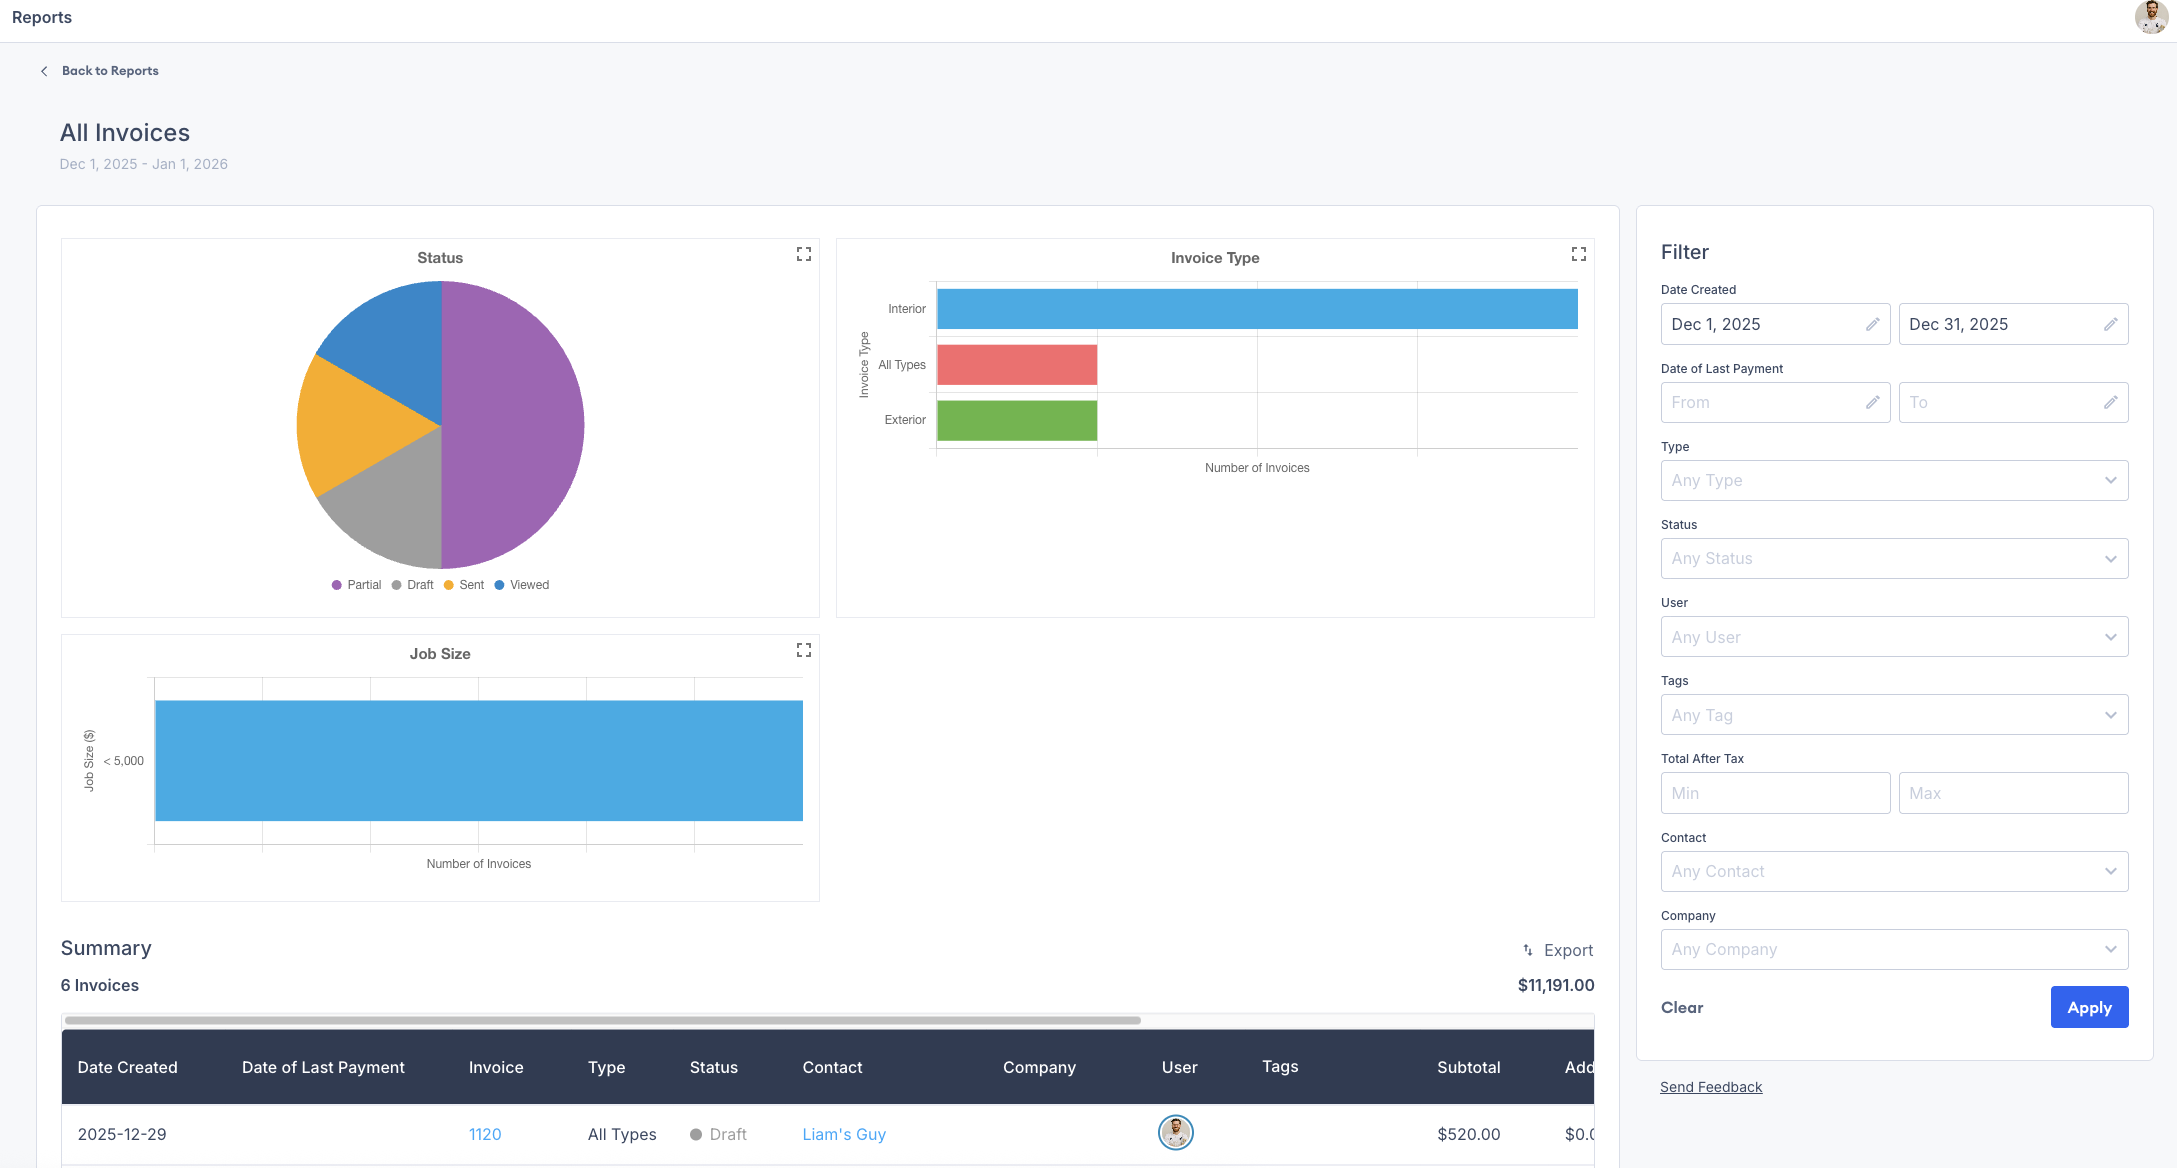This screenshot has height=1168, width=2177.
Task: Open the user profile avatar in header
Action: point(2150,18)
